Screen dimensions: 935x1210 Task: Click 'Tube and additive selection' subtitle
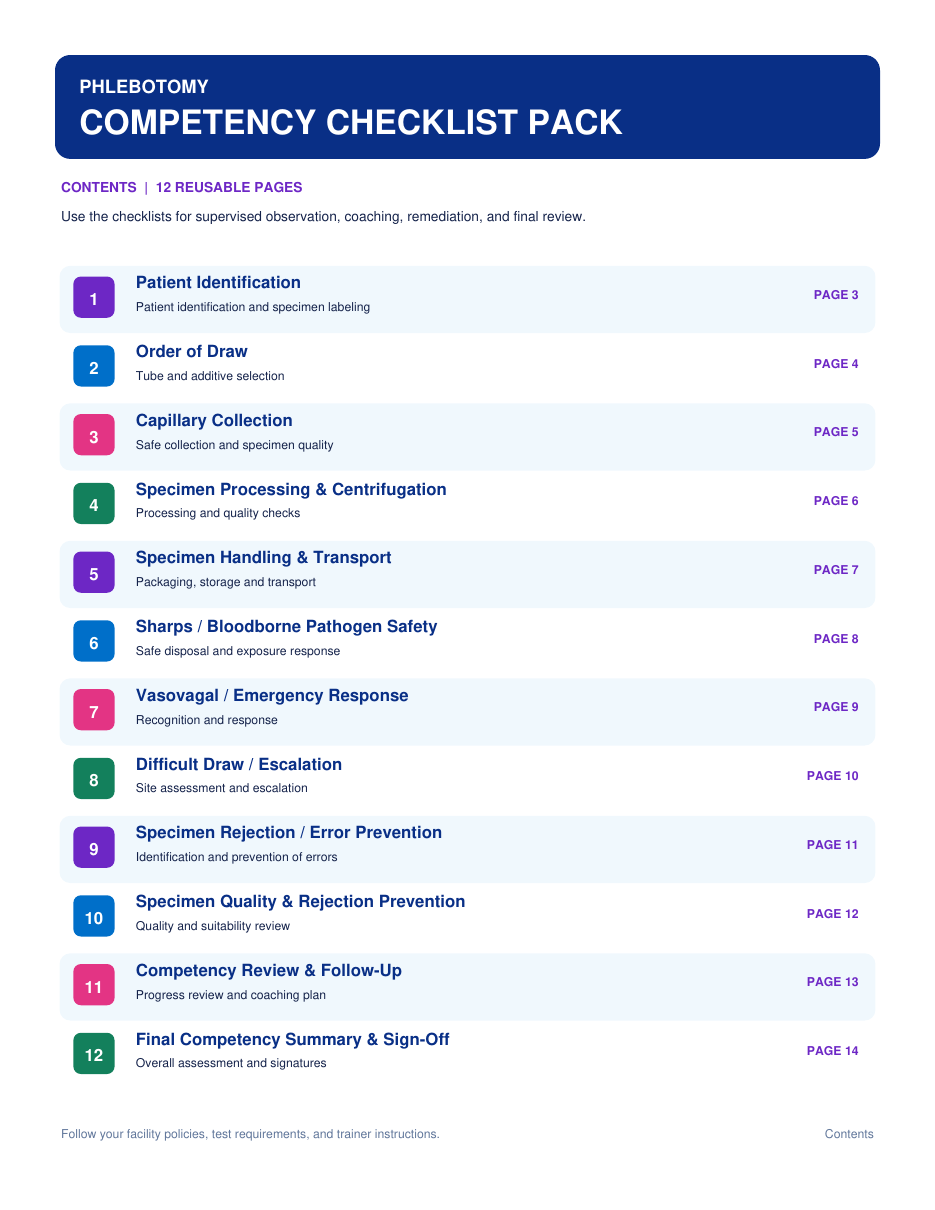tap(210, 376)
